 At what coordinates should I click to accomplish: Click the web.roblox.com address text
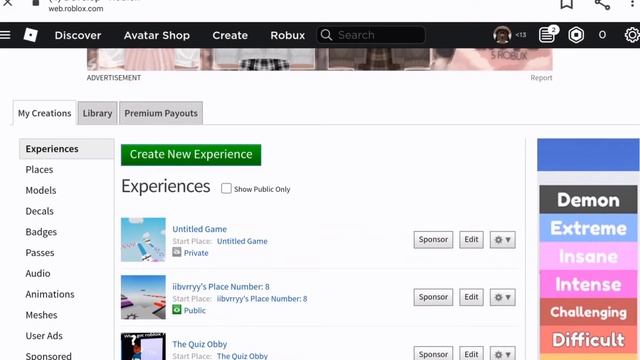[76, 8]
